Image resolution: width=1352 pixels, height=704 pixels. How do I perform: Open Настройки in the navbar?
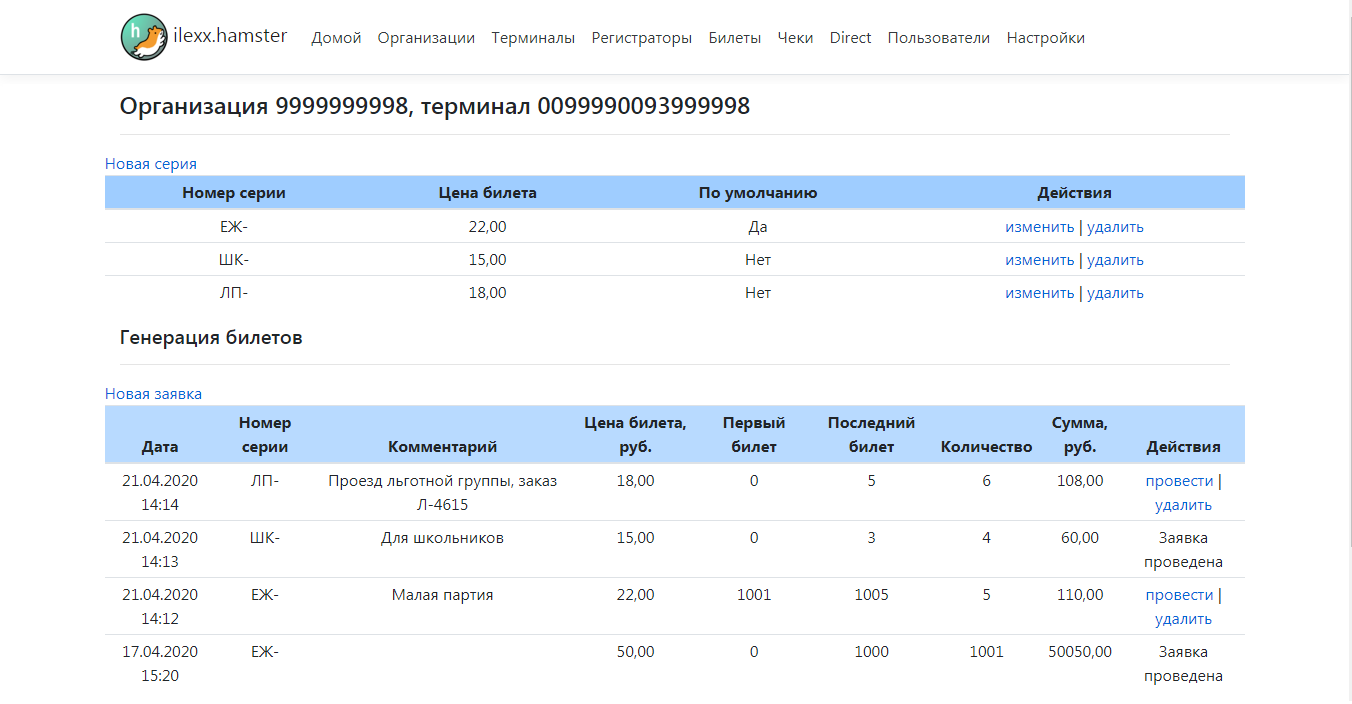tap(1045, 38)
